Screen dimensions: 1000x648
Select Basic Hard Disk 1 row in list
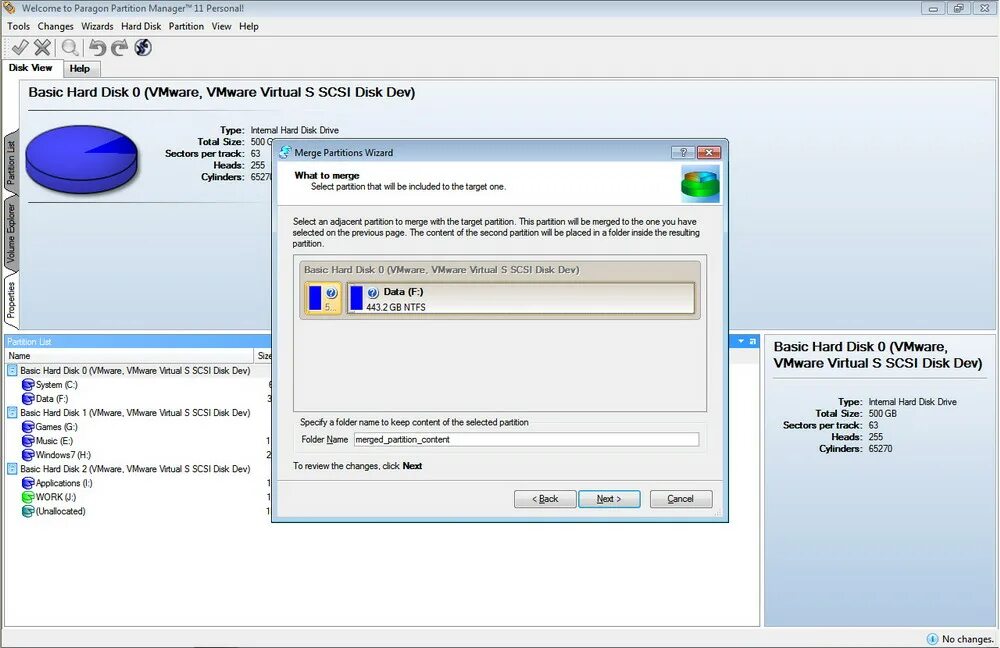click(135, 413)
